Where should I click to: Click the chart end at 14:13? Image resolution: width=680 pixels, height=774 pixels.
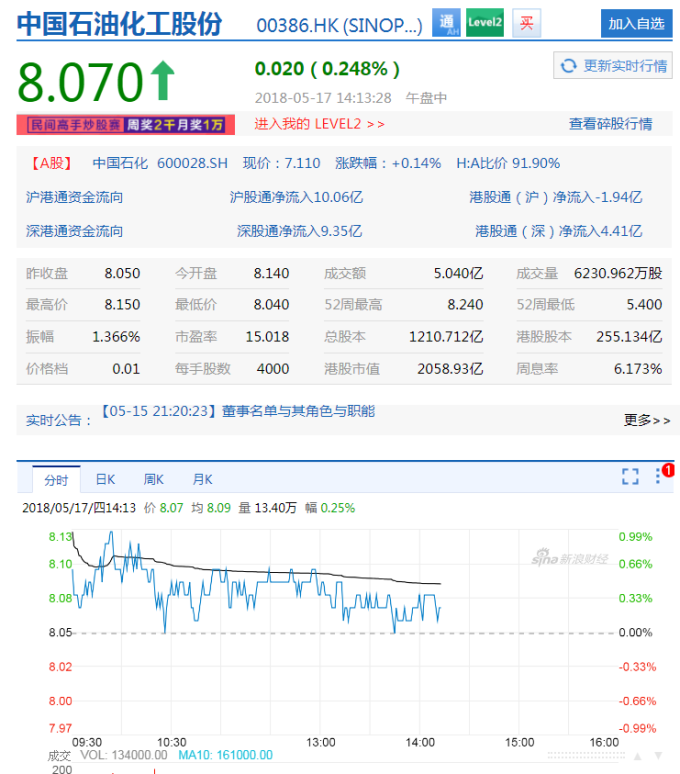(x=440, y=607)
